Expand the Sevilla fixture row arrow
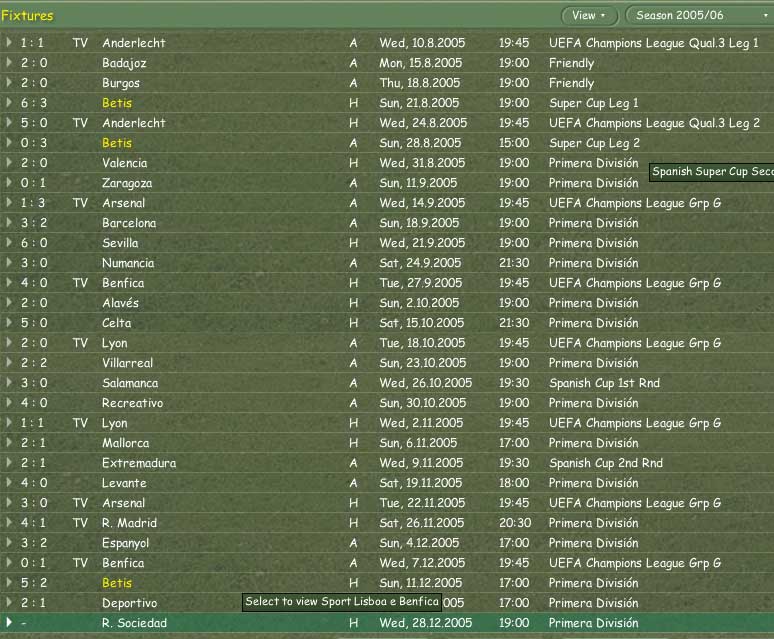Screen dimensions: 774x639 click(9, 242)
